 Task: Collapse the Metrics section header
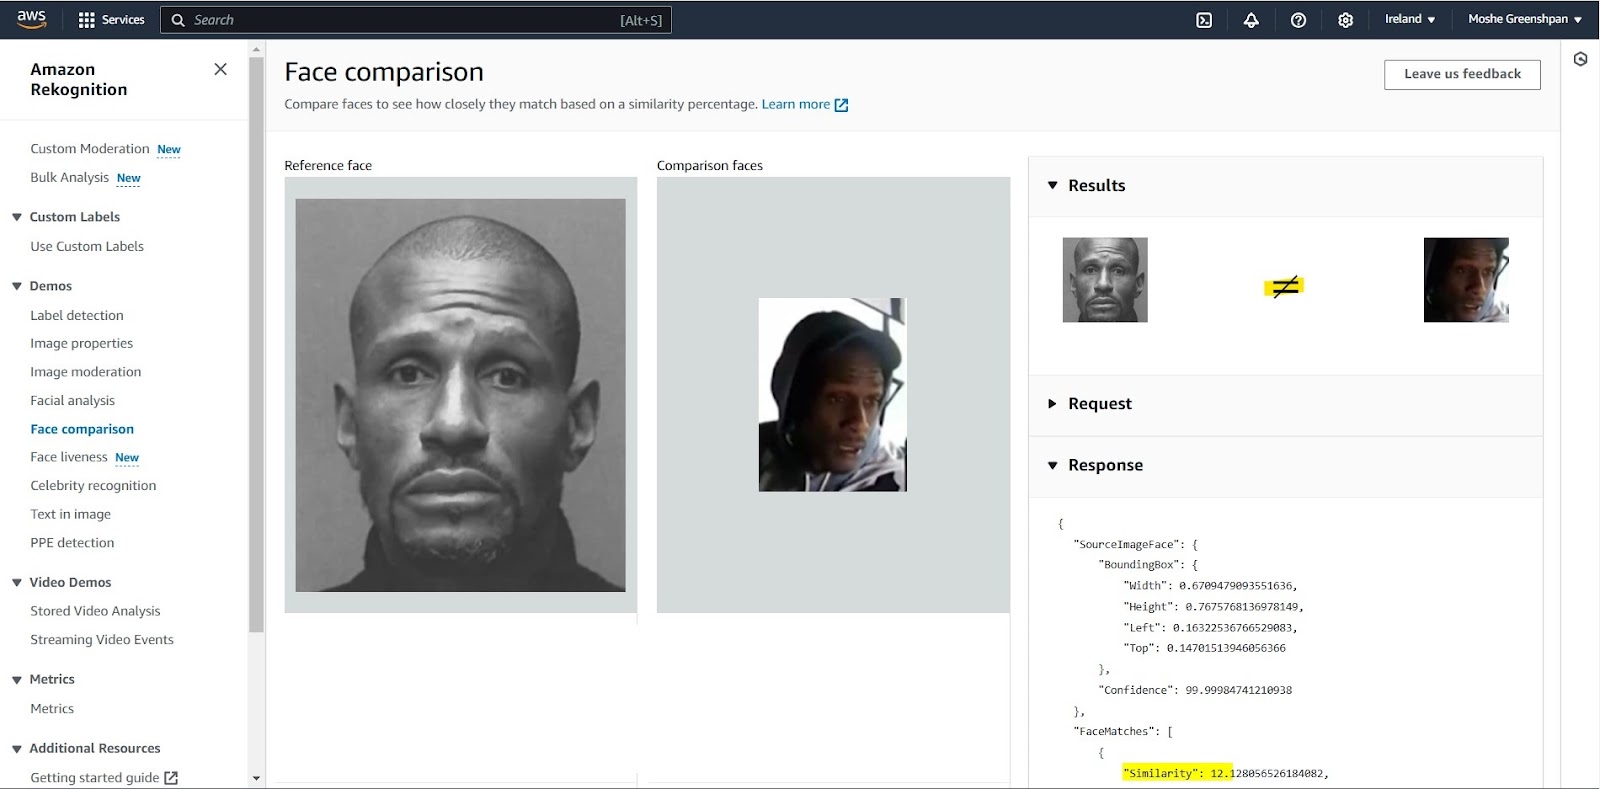tap(17, 679)
